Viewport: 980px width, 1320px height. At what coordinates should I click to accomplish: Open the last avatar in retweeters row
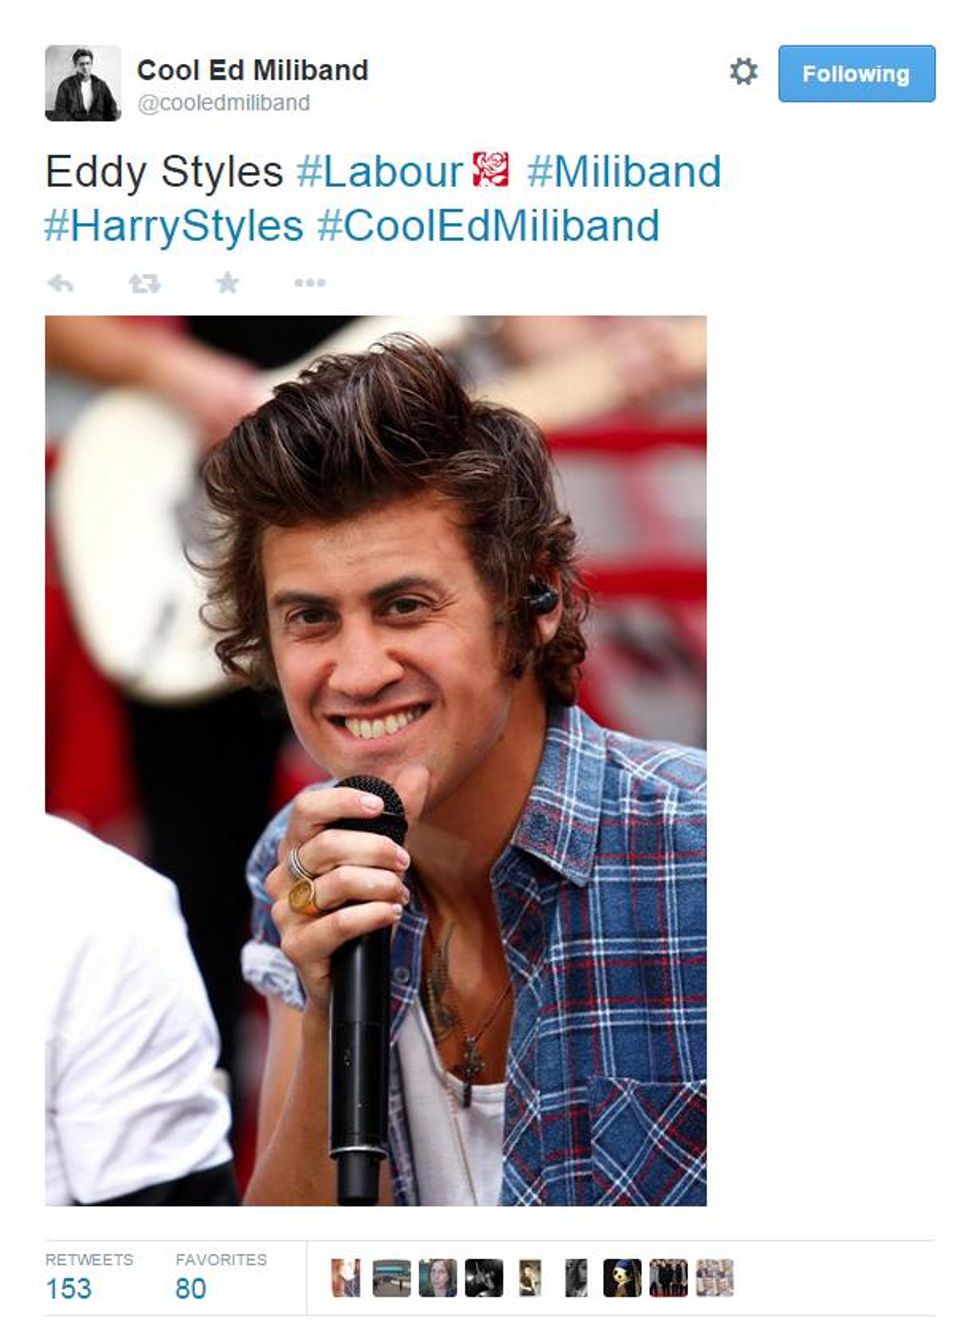point(715,1278)
